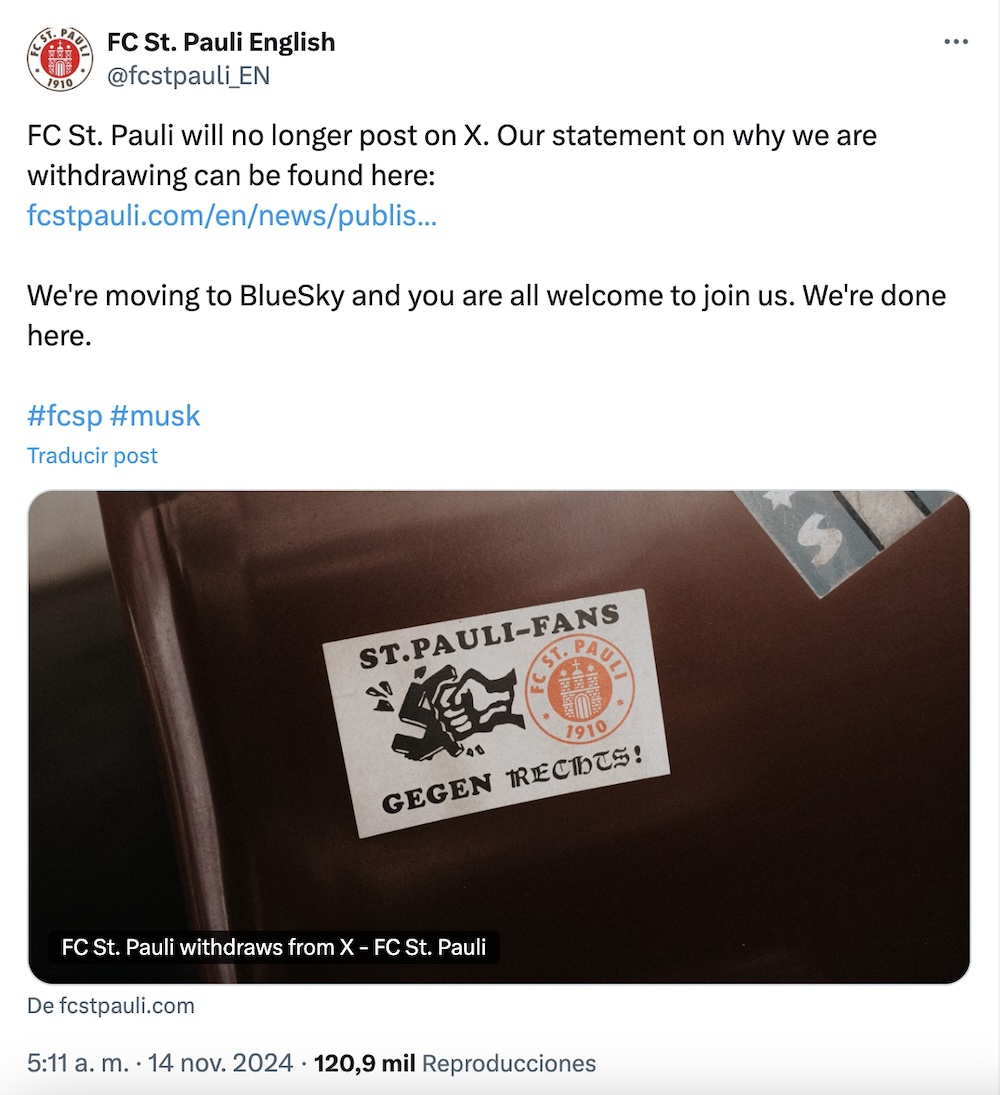View the "120,9 mil Reproducciones" count
Screen dimensions: 1000x1095
click(x=455, y=1063)
